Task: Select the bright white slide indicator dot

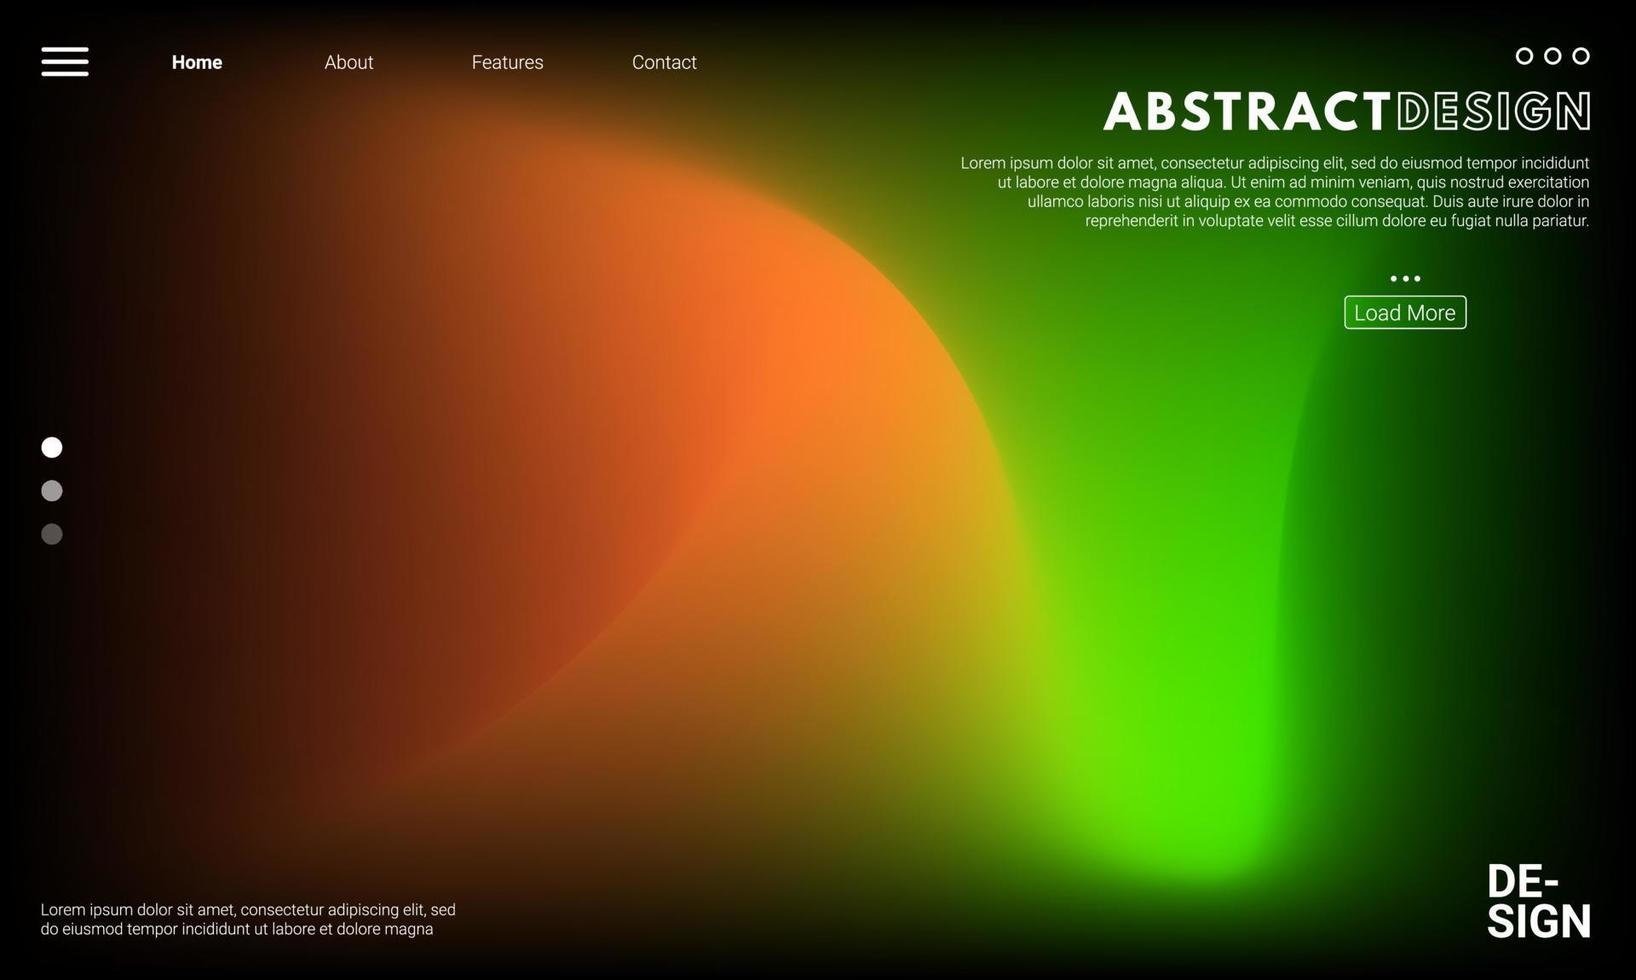Action: point(52,447)
